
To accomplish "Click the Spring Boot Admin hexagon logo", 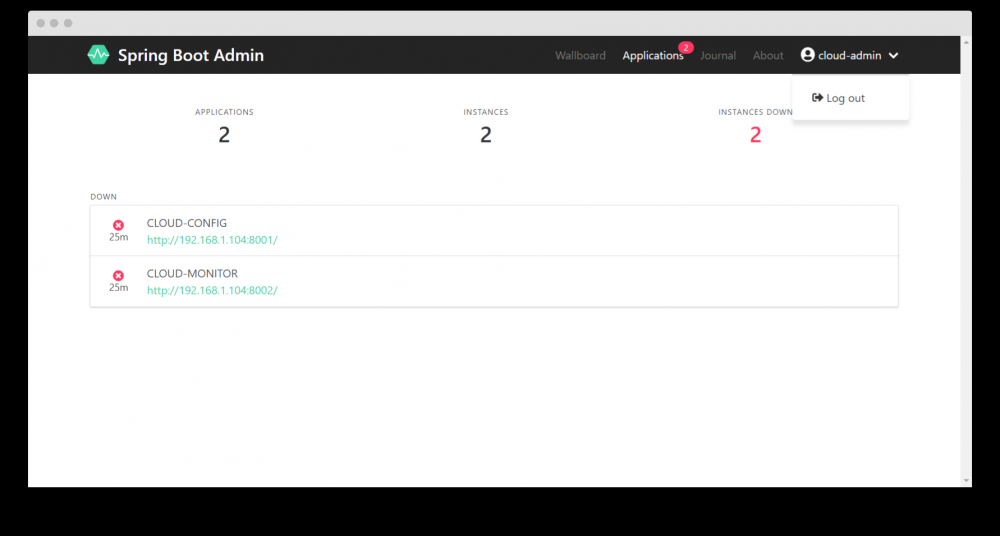I will click(x=98, y=55).
